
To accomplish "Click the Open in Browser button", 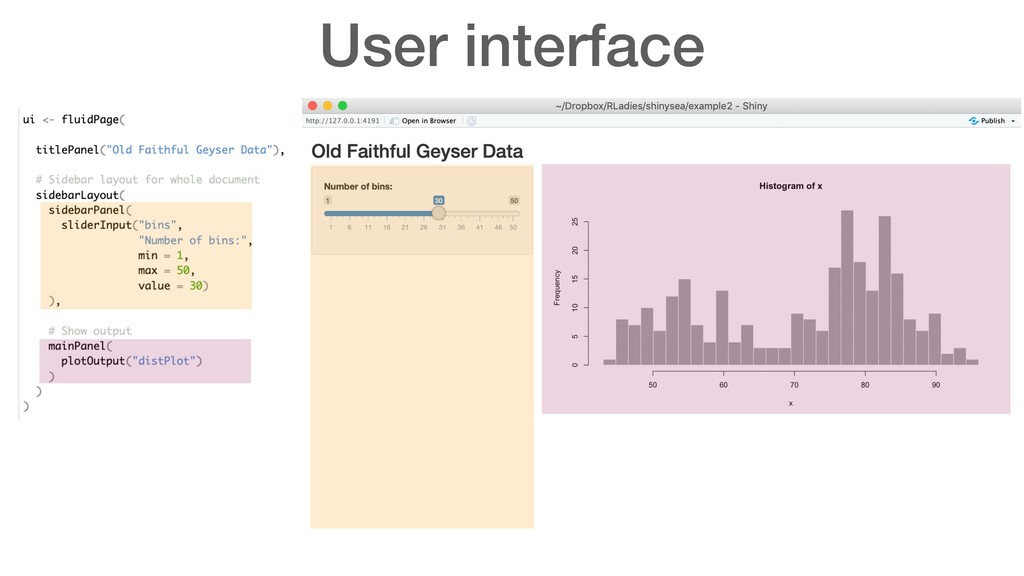I will tap(428, 121).
